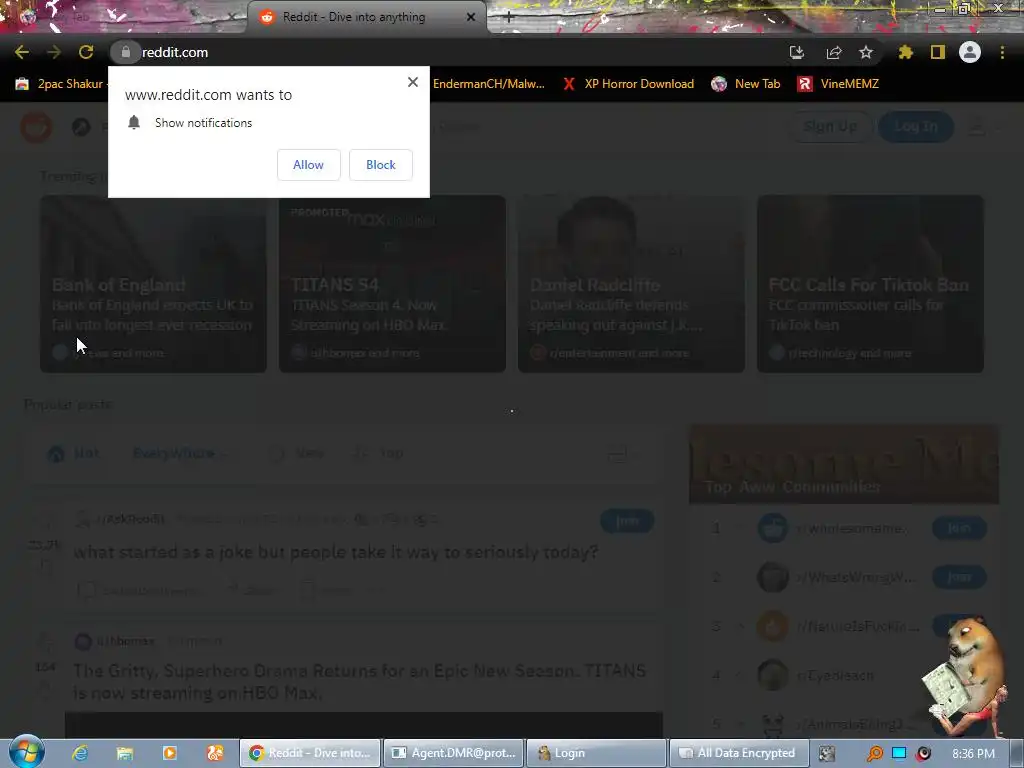Open the Windows Media Player taskbar icon
Image resolution: width=1024 pixels, height=768 pixels.
(169, 753)
